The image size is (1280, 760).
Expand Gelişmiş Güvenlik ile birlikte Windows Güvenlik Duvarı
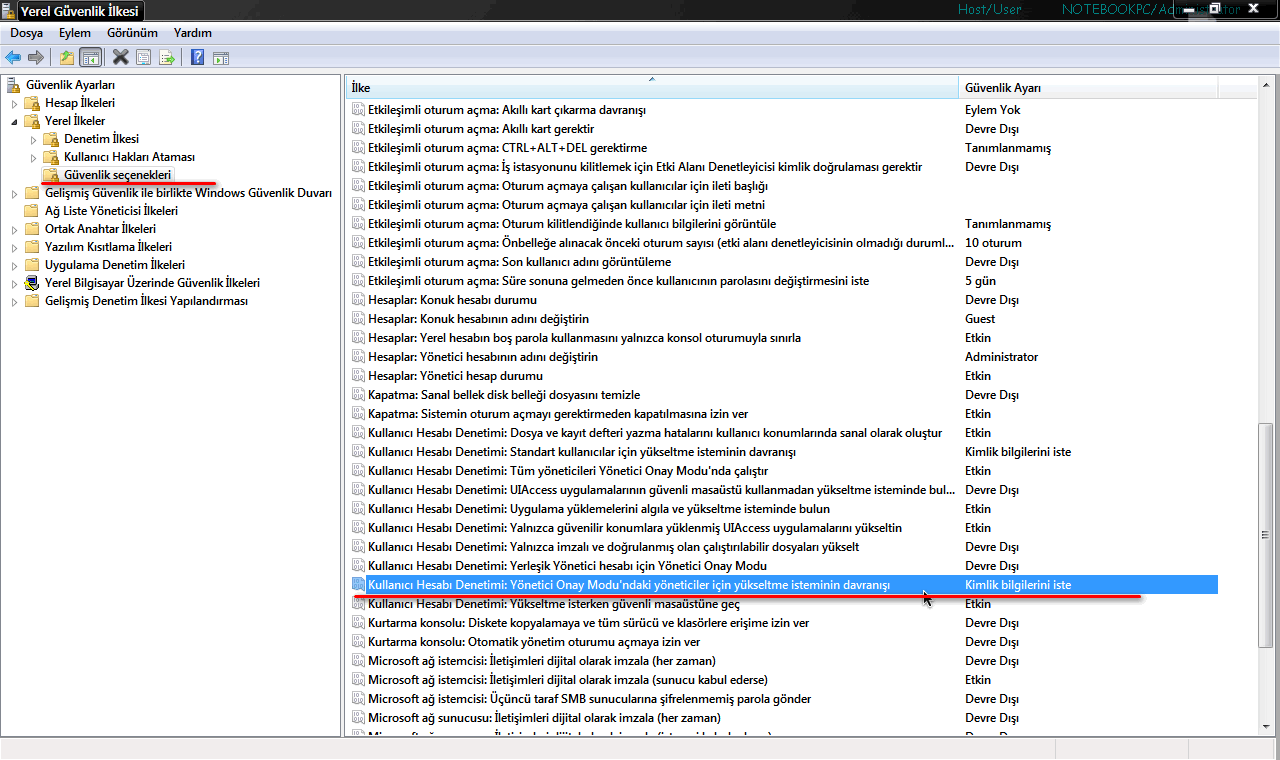point(14,193)
